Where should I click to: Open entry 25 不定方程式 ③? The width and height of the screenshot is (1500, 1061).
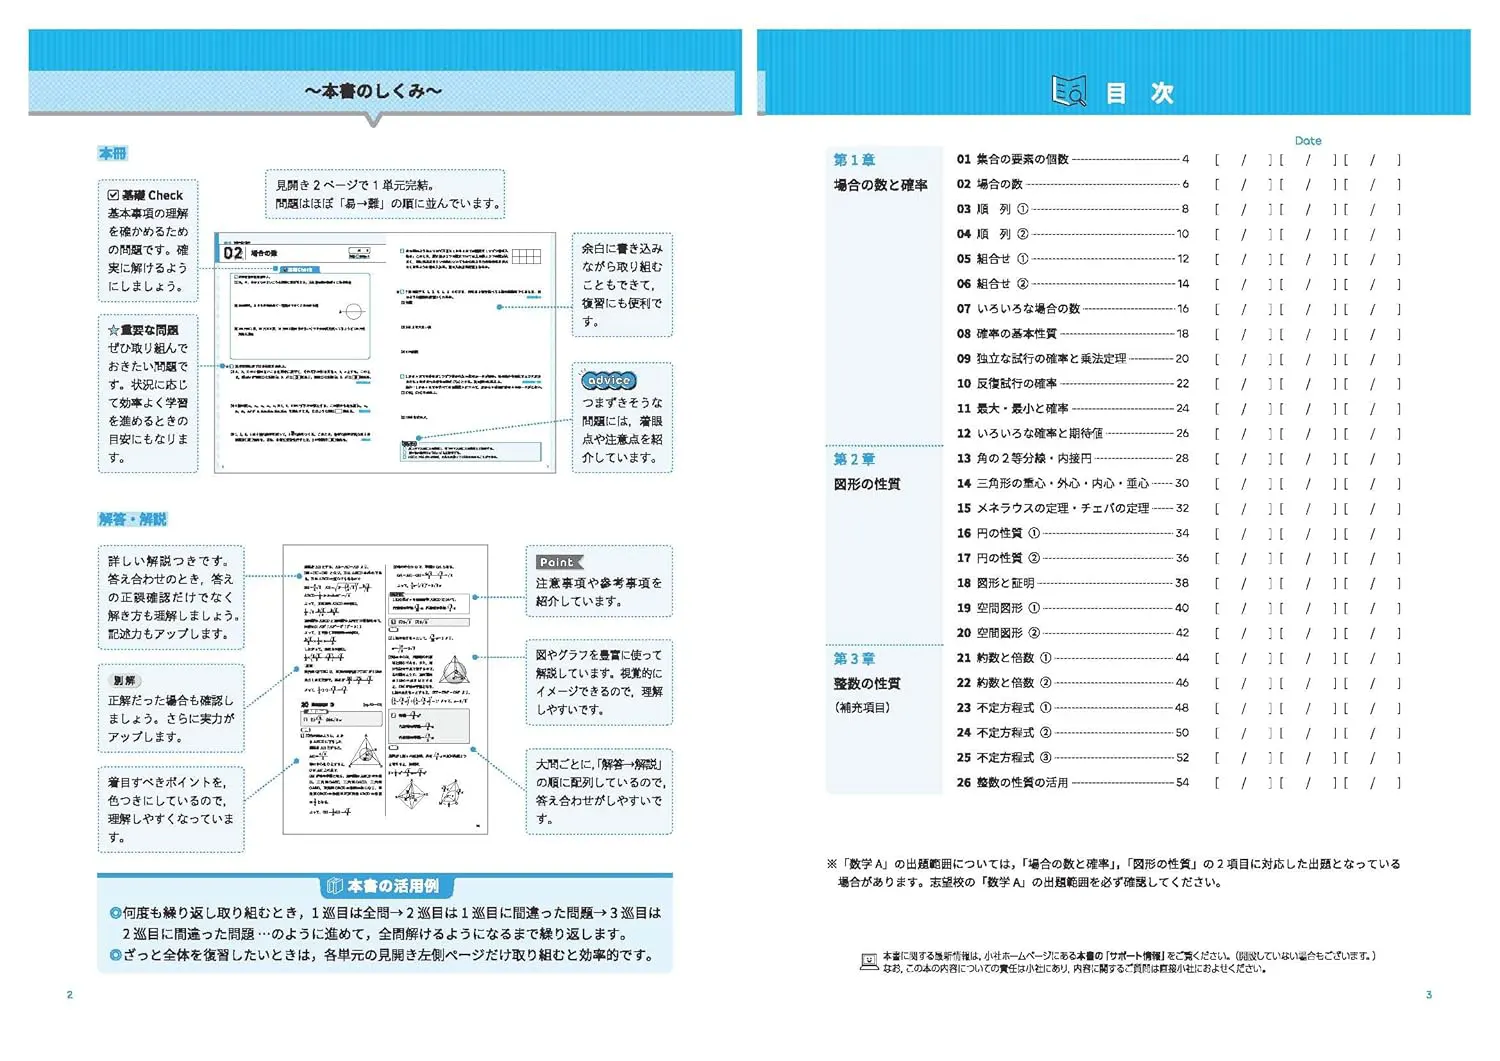1072,758
